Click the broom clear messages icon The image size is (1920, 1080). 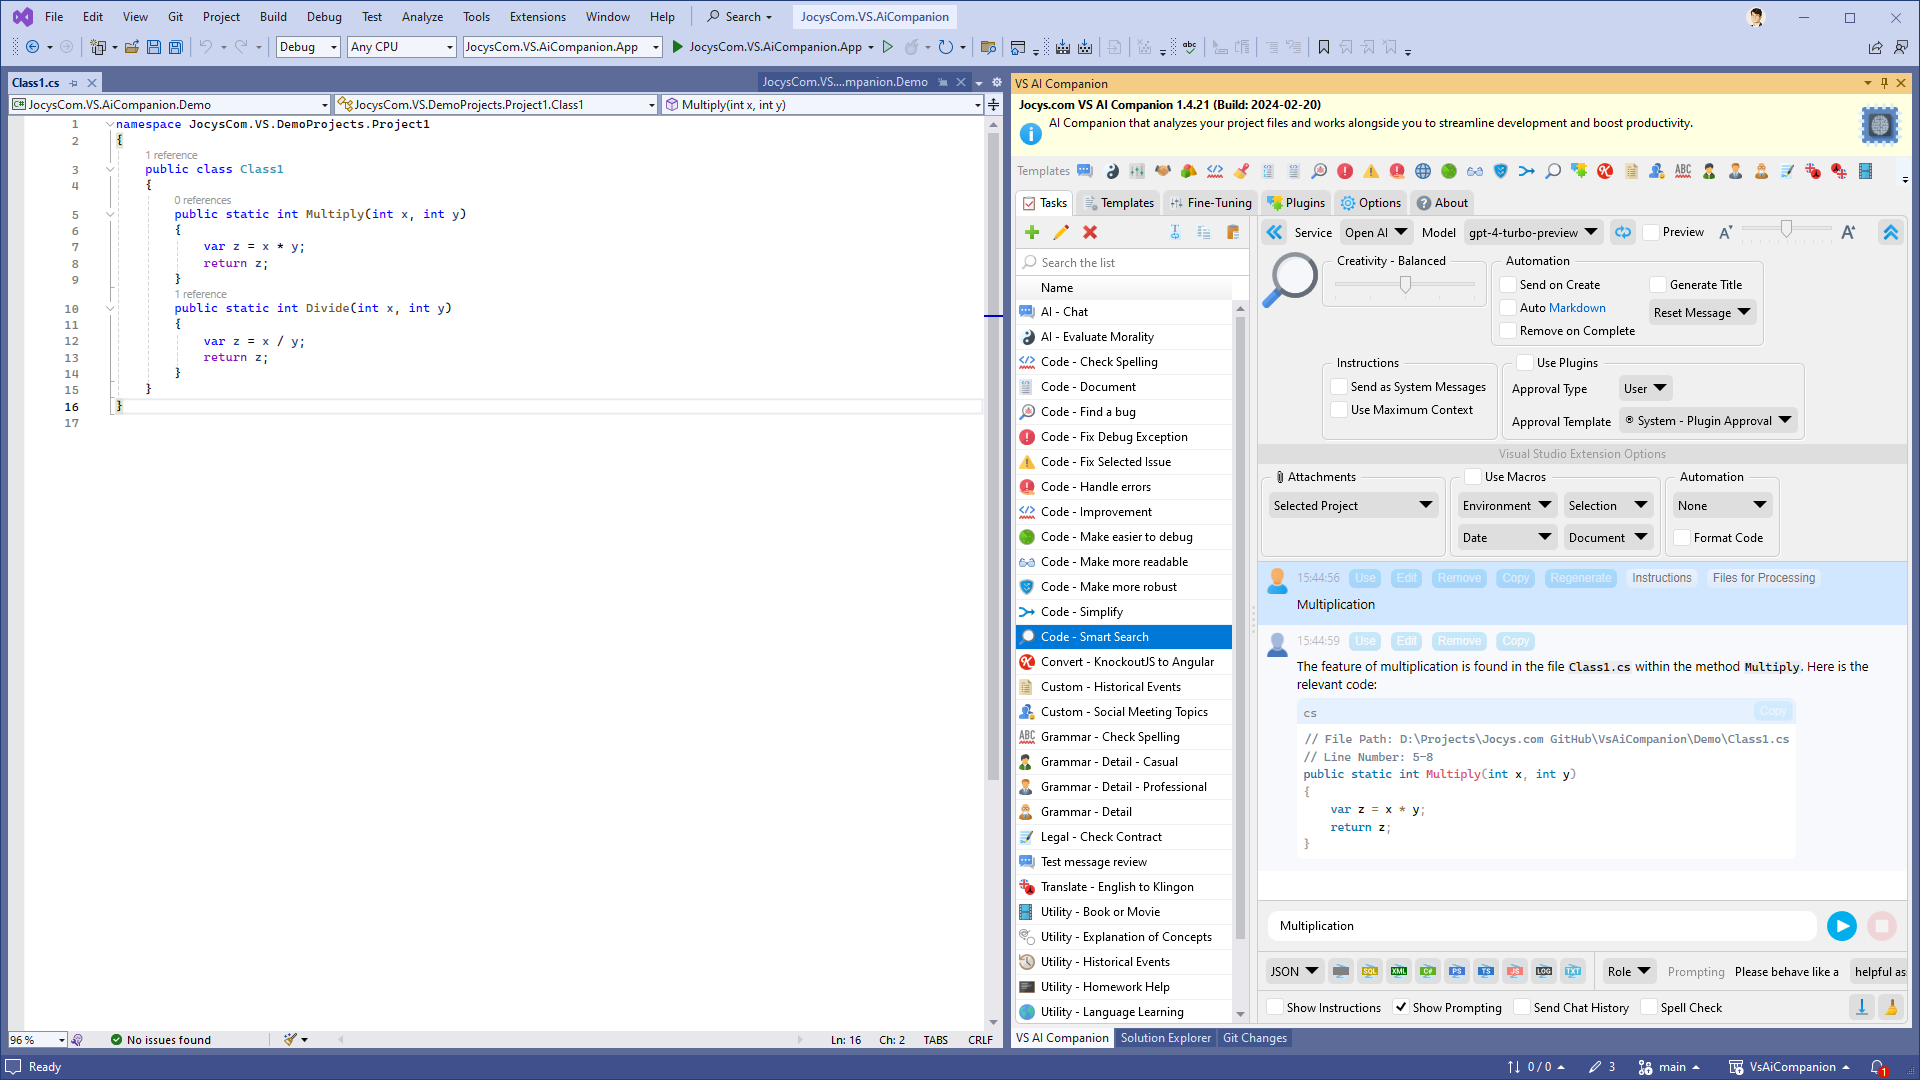[x=1891, y=1007]
